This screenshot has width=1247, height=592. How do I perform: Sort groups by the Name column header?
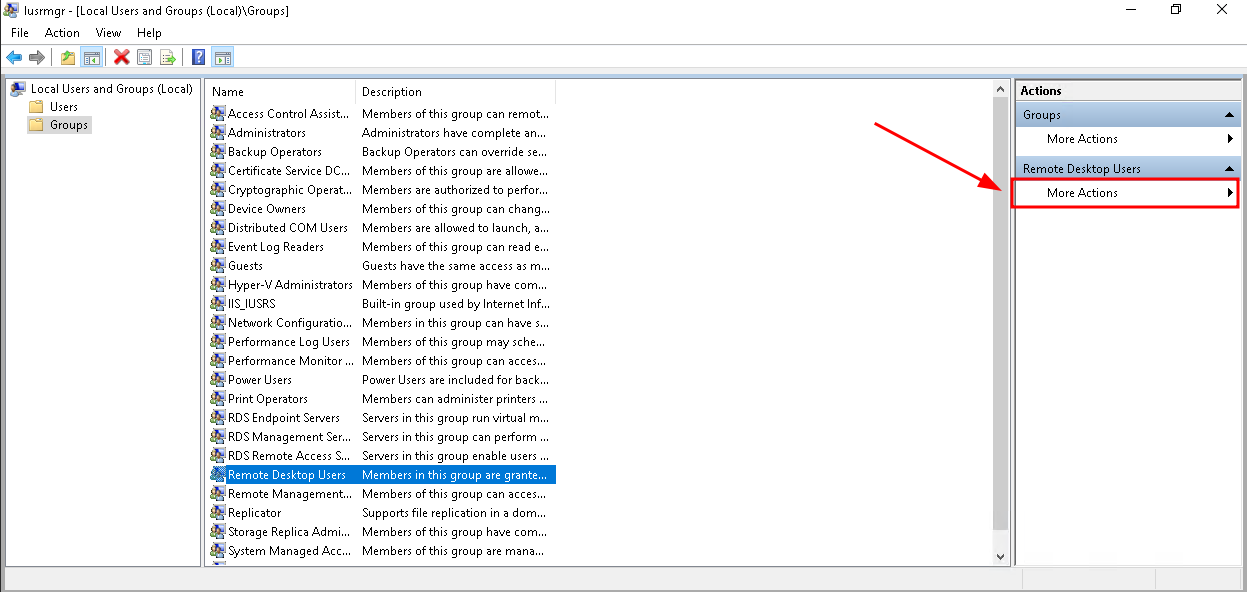coord(280,92)
